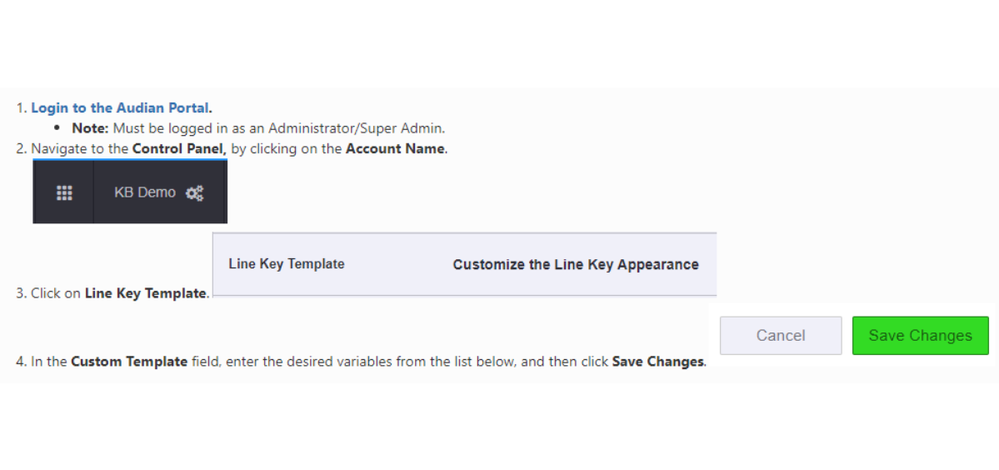
Task: Open the Line Key Template row label
Action: [287, 264]
